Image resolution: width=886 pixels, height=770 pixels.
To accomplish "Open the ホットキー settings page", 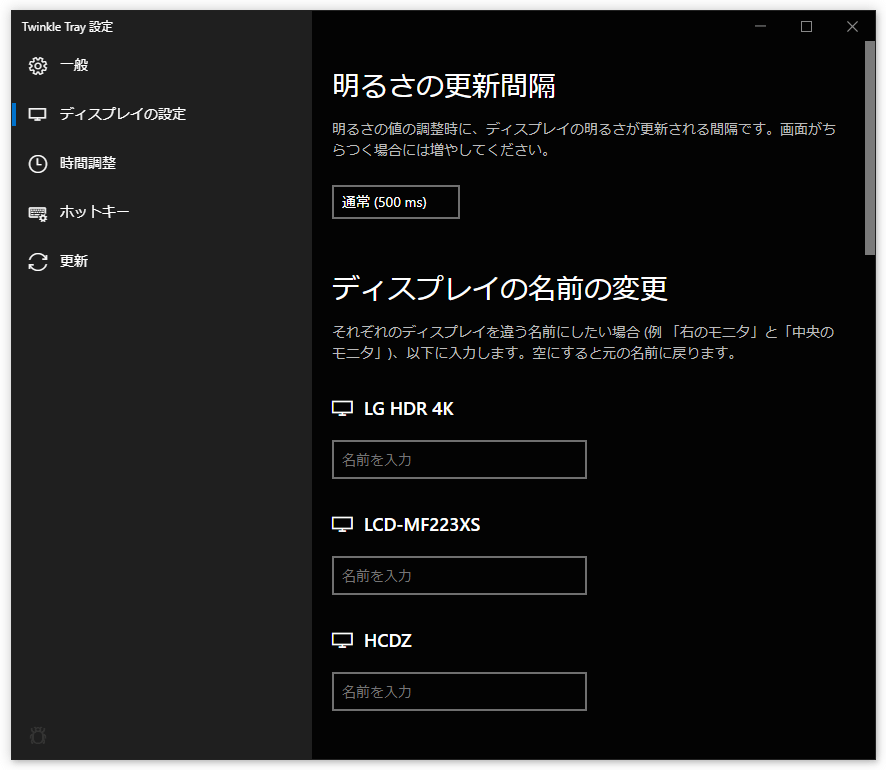I will [162, 212].
